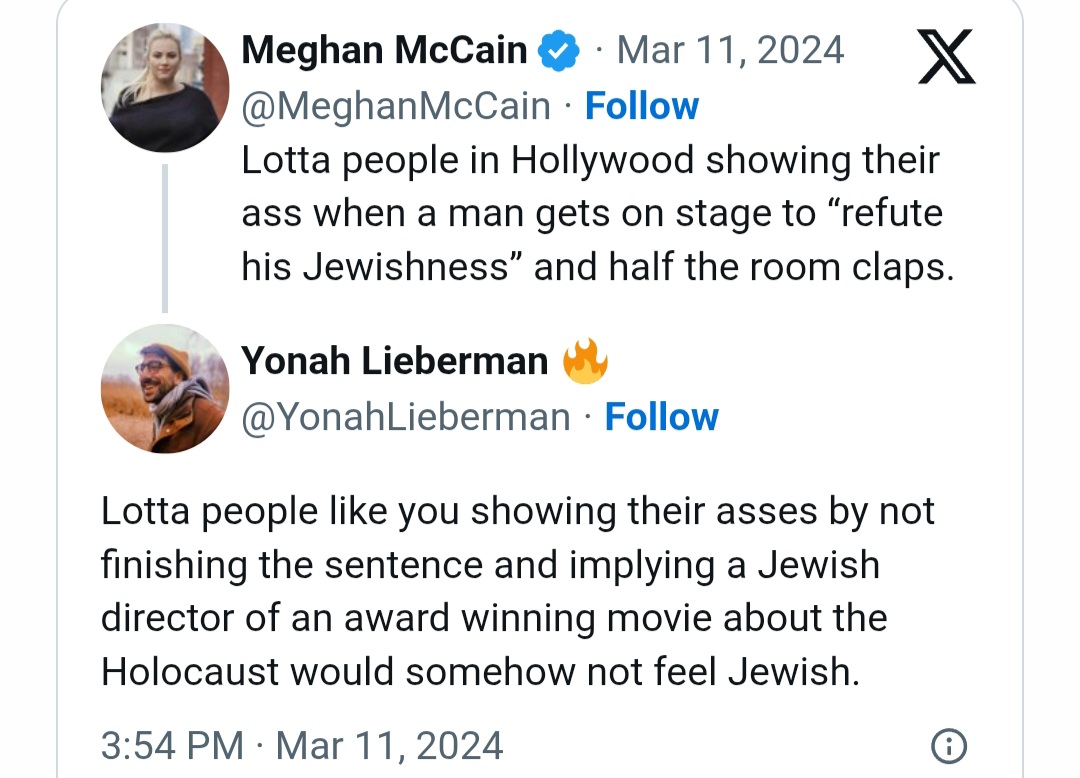The image size is (1080, 778).
Task: Click the fire emoji beside Yonah Lieberman
Action: [x=585, y=361]
